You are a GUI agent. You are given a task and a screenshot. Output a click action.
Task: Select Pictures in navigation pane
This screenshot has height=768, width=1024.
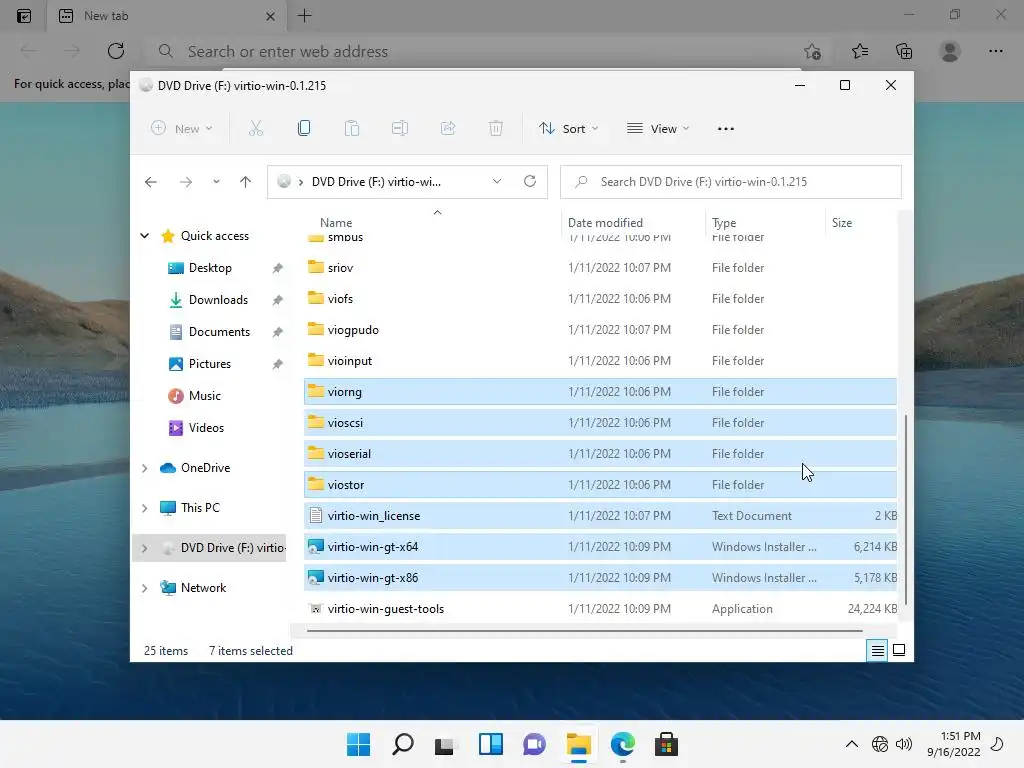pyautogui.click(x=209, y=364)
